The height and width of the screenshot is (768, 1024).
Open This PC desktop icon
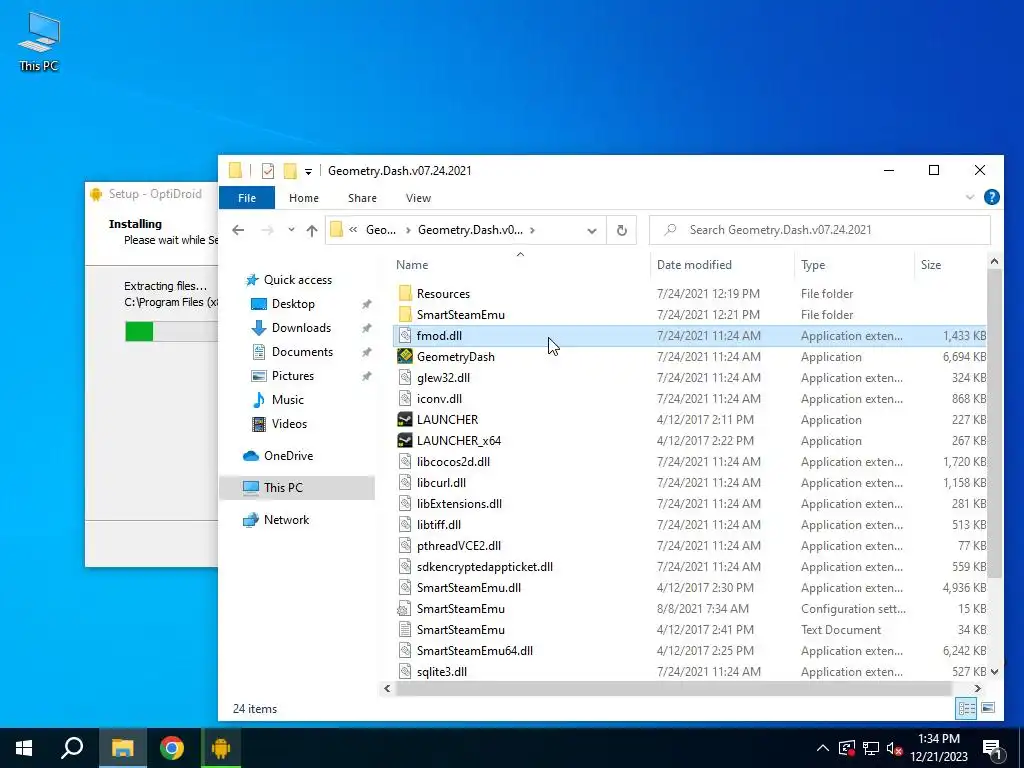[39, 42]
